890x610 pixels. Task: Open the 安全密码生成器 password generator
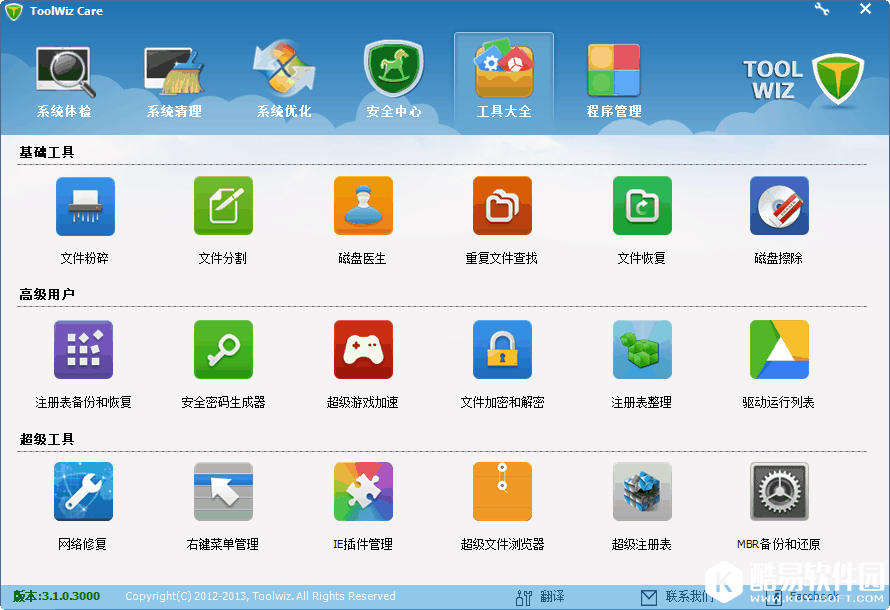[223, 350]
